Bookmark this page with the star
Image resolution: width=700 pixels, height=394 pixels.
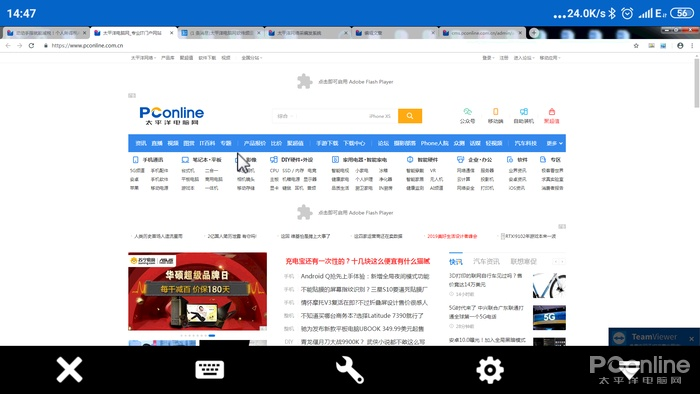coord(636,46)
